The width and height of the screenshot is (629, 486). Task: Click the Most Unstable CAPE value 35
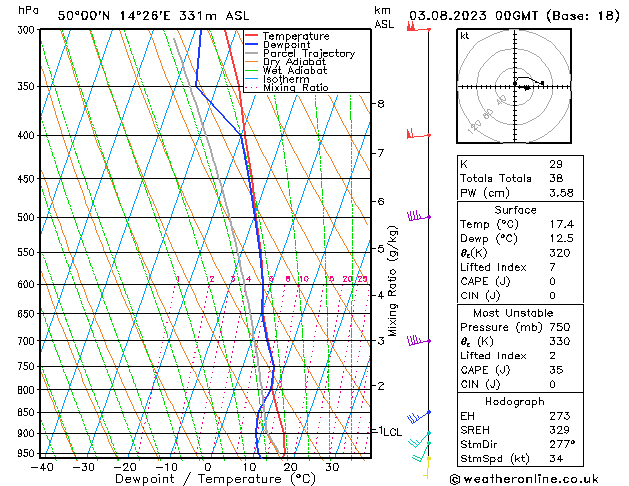pos(556,370)
